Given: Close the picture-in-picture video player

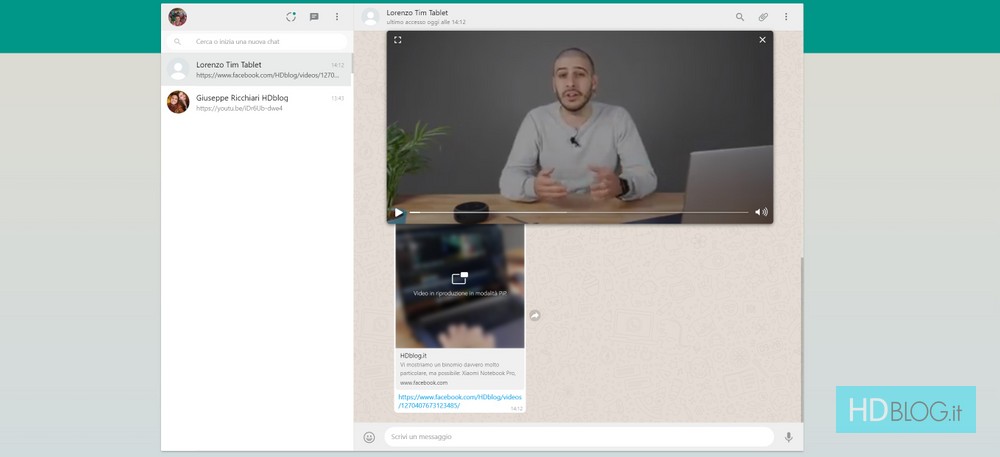Looking at the screenshot, I should coord(762,40).
